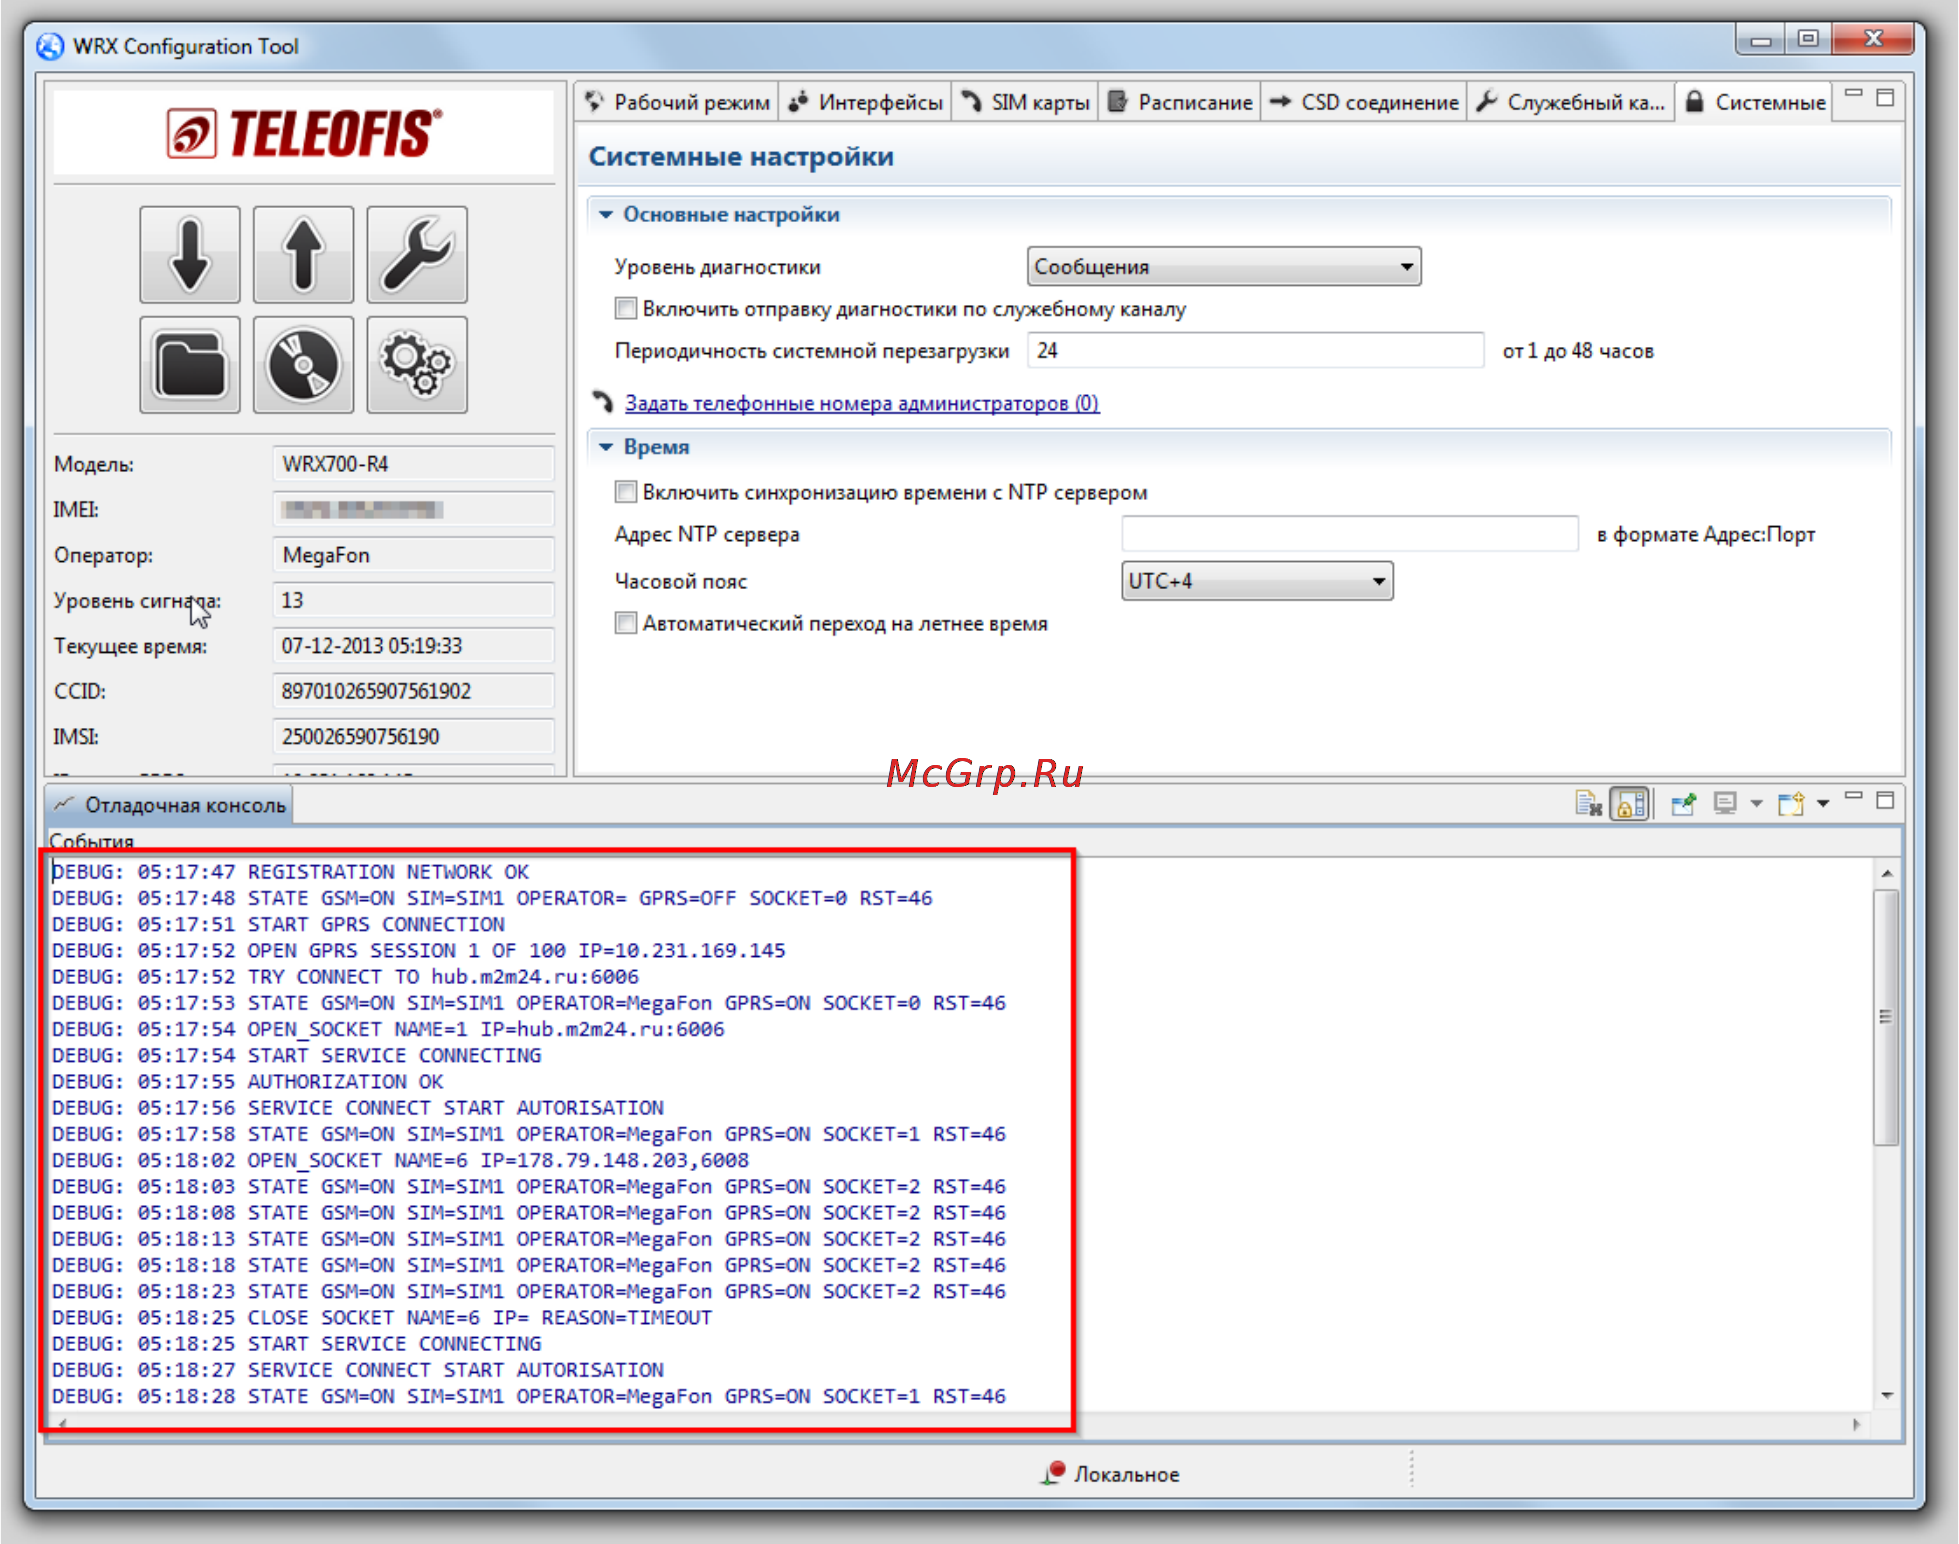1959x1544 pixels.
Task: Open the Display Selected Console dropdown arrow
Action: pyautogui.click(x=1757, y=804)
